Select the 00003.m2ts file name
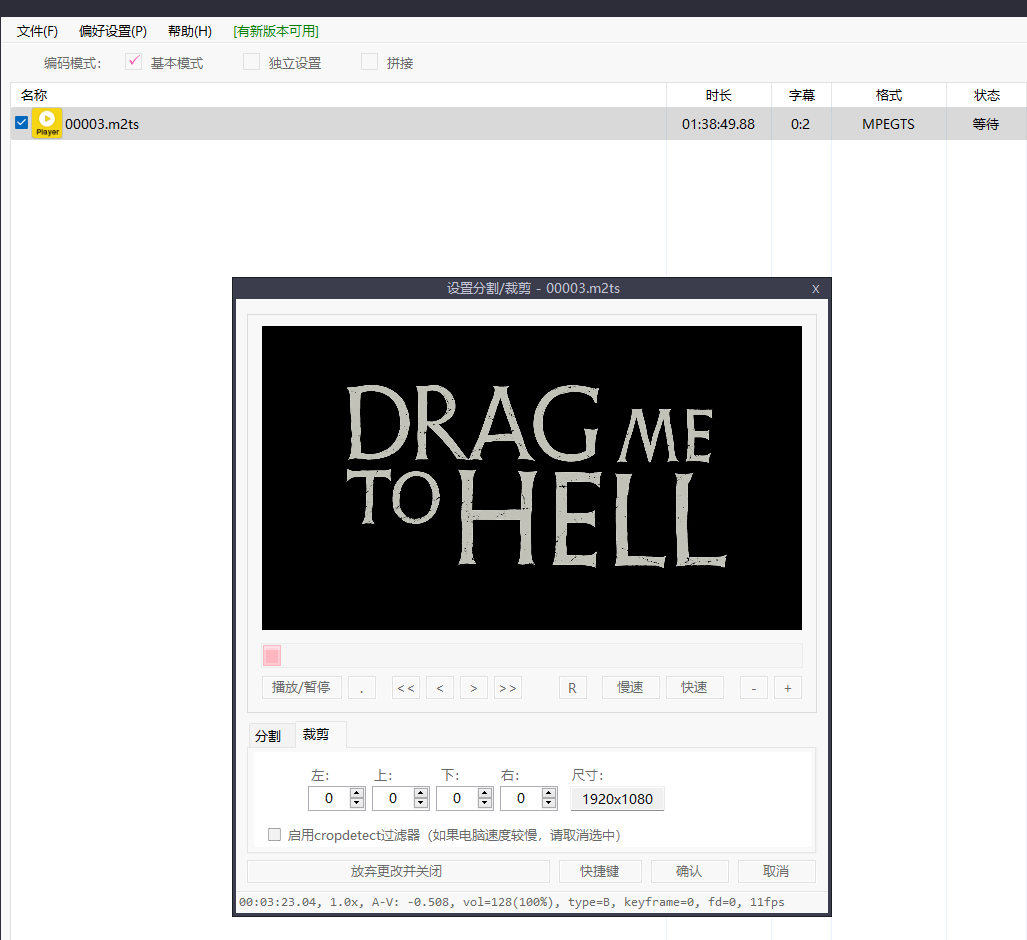 click(x=102, y=124)
